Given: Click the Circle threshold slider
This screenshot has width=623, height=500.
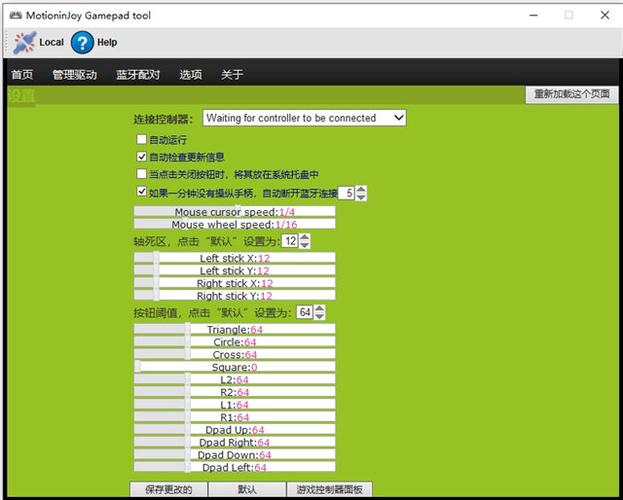Looking at the screenshot, I should tap(234, 342).
